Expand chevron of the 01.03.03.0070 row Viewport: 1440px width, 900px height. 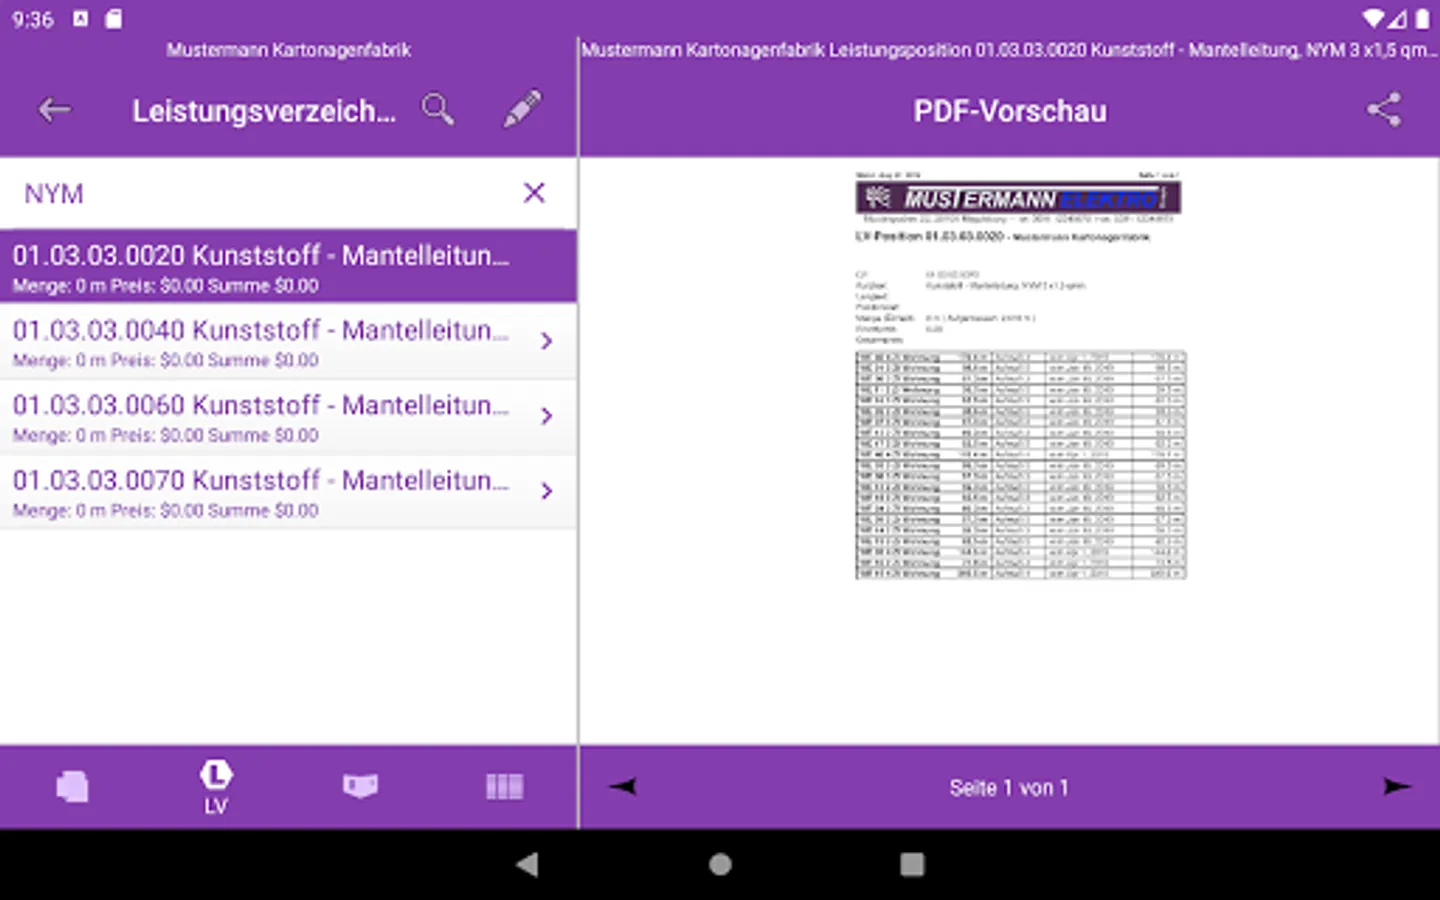point(546,491)
